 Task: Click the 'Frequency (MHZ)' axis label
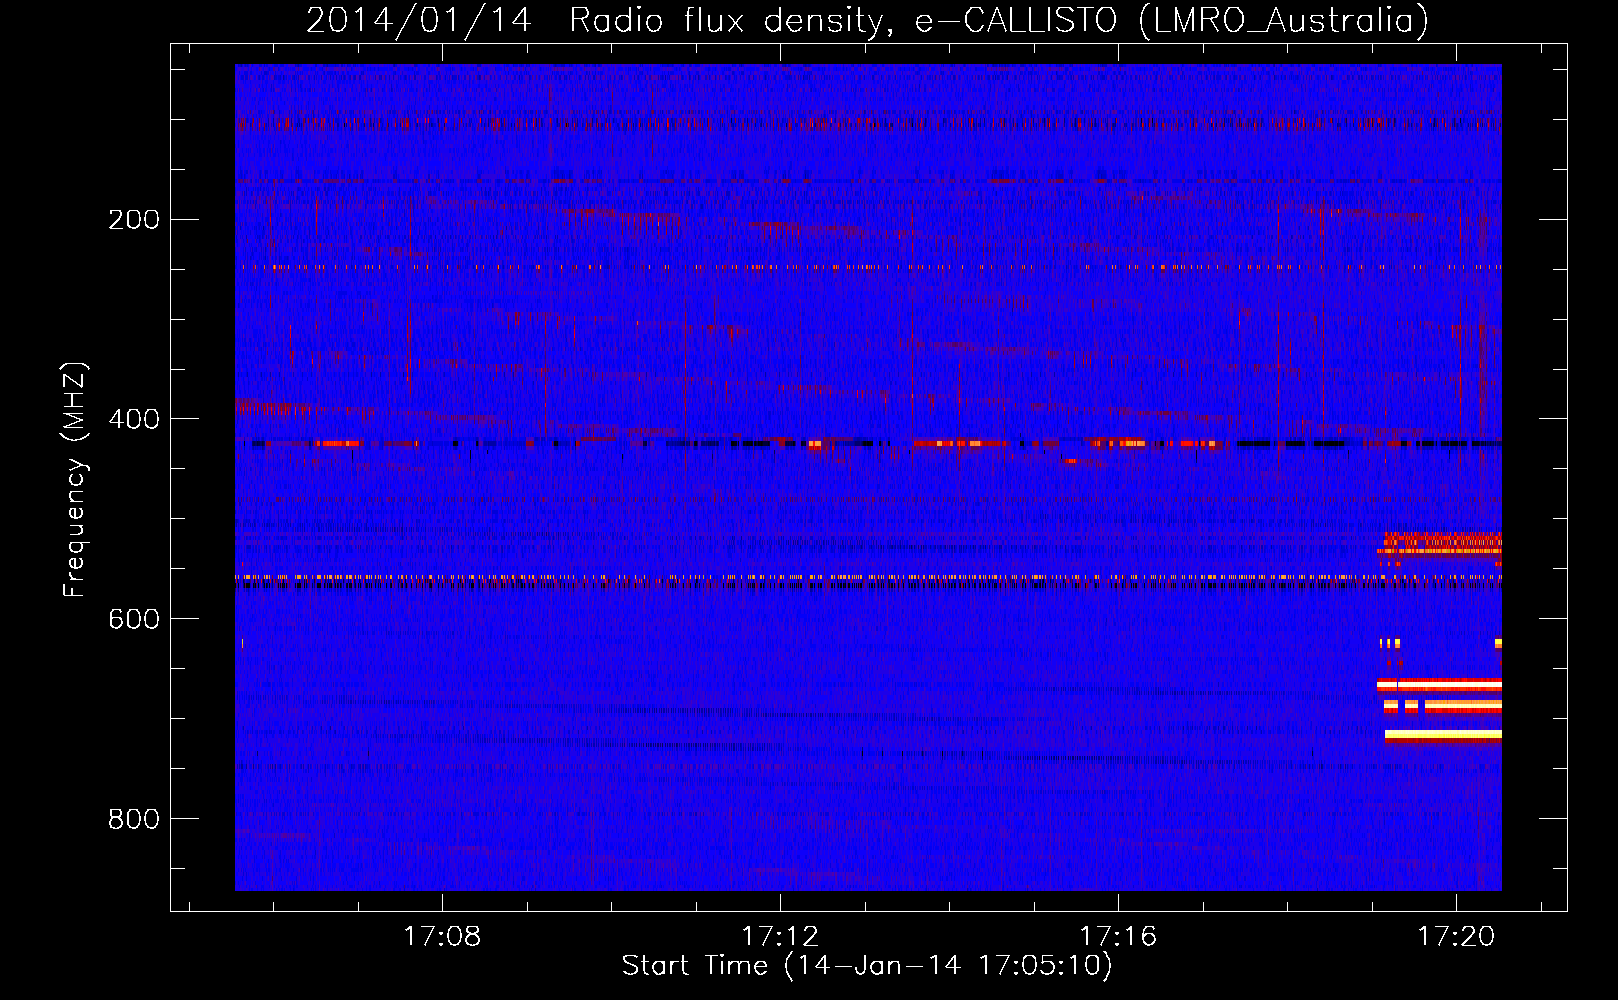pyautogui.click(x=75, y=480)
